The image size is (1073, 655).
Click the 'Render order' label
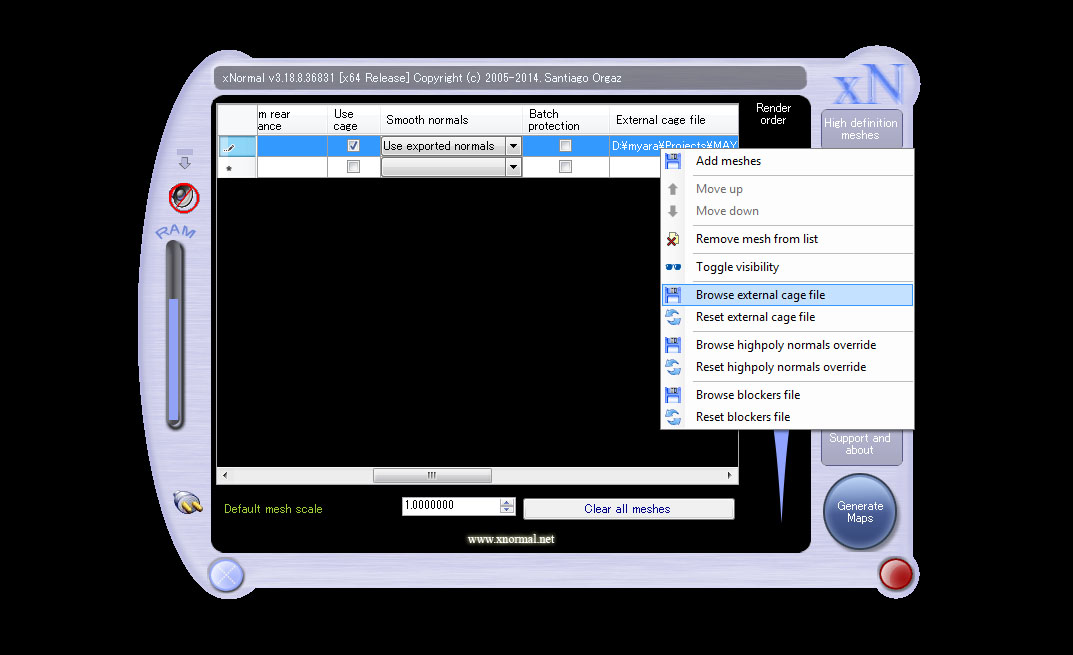click(773, 114)
